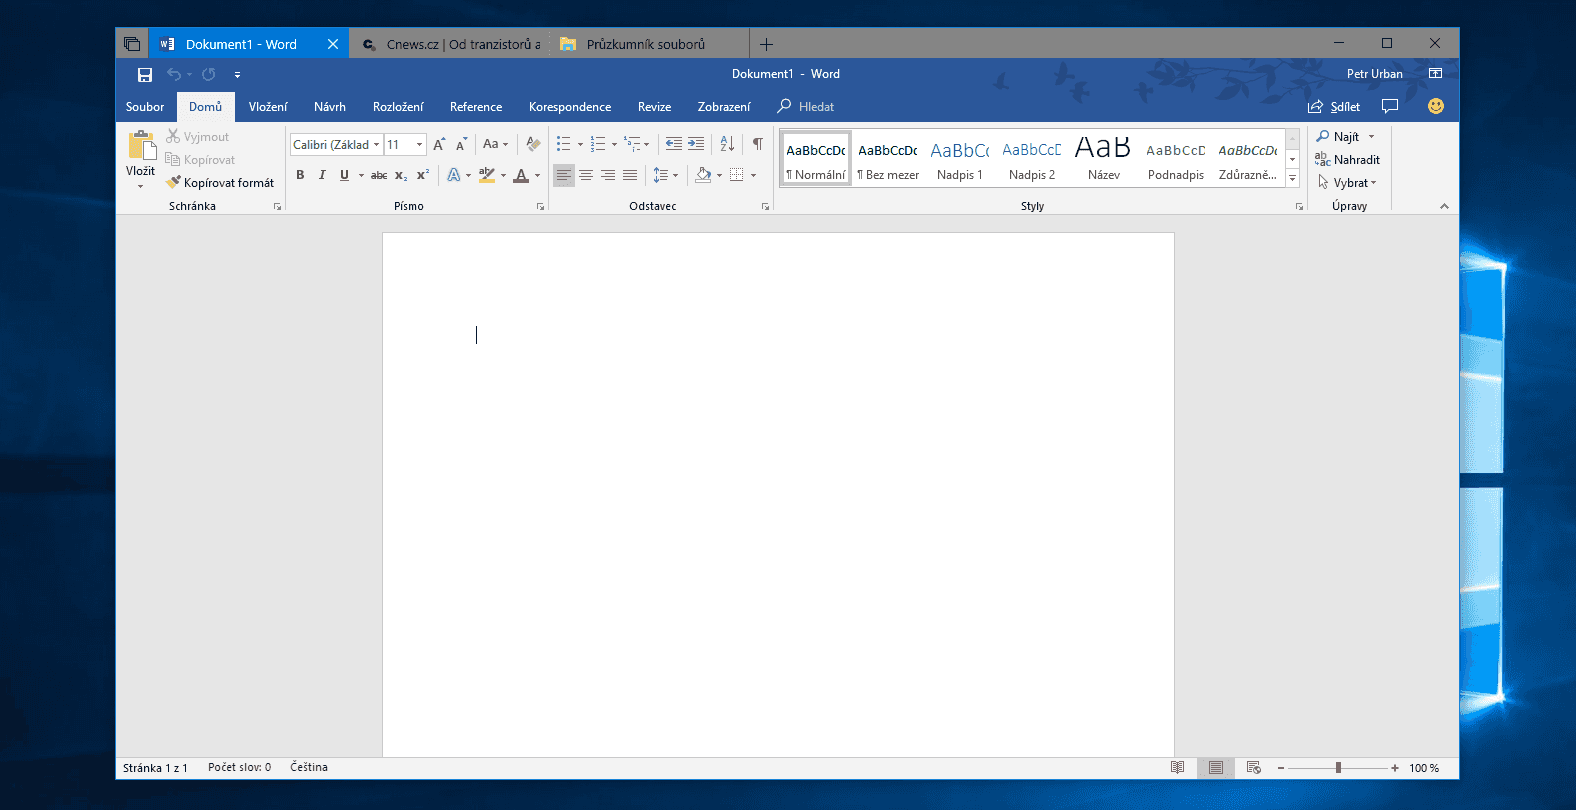1576x810 pixels.
Task: Open the Text Effects icon
Action: pos(454,175)
